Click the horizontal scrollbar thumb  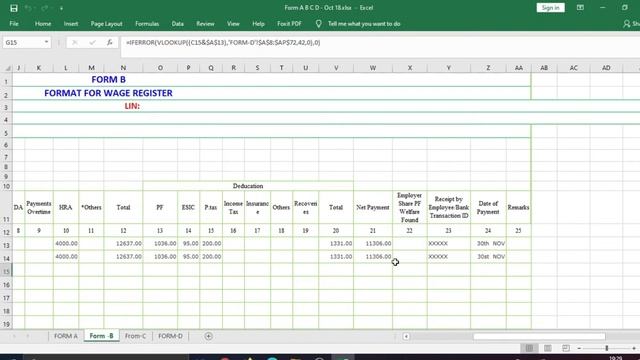(539, 336)
